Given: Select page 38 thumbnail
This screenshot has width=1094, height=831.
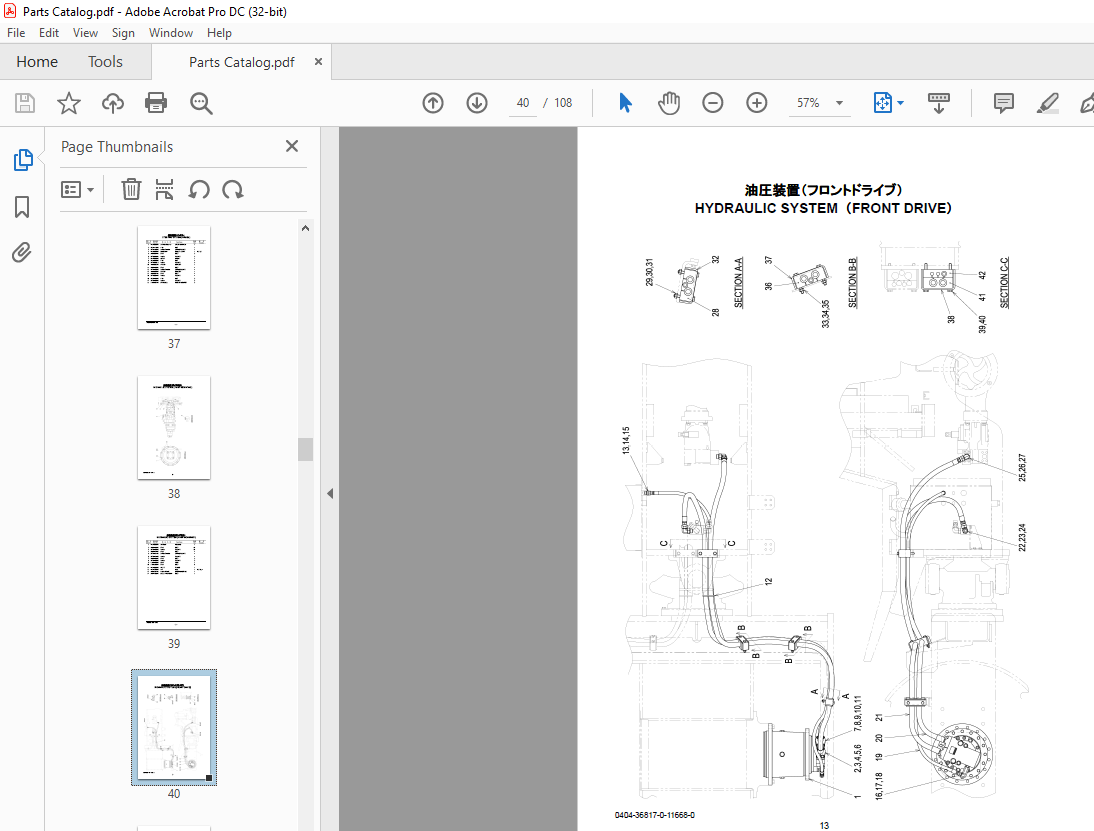Looking at the screenshot, I should pos(174,427).
